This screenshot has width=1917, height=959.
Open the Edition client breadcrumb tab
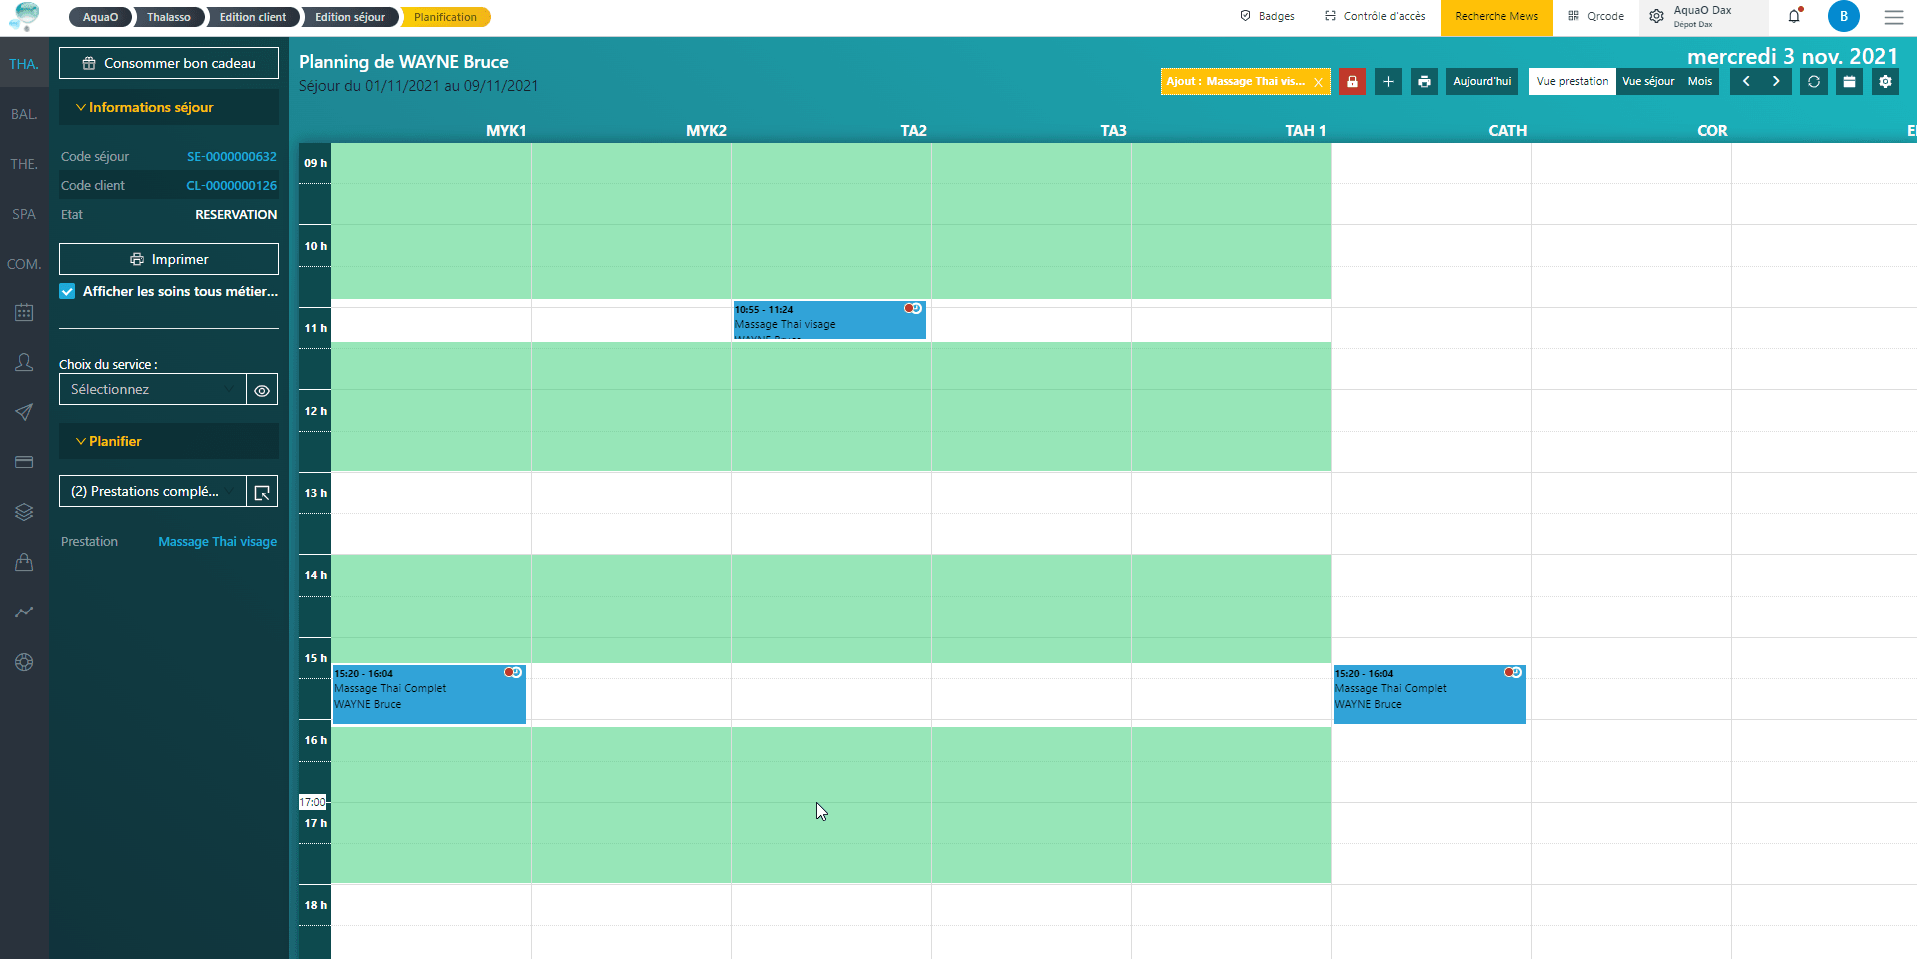pos(252,17)
